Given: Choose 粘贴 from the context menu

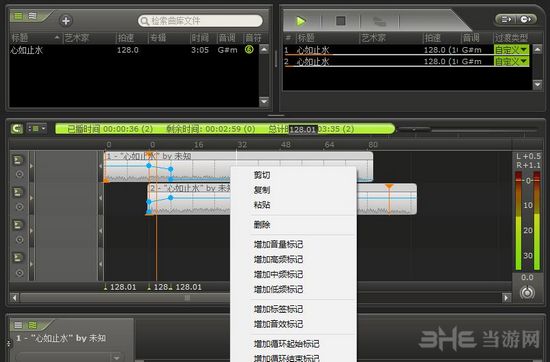Looking at the screenshot, I should pos(262,205).
